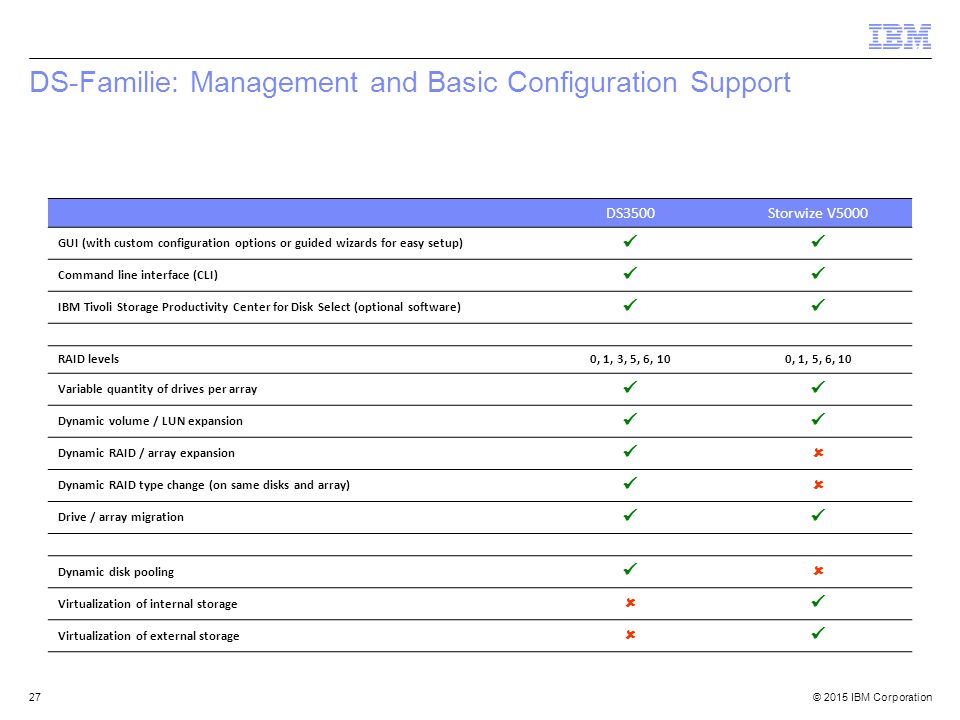The width and height of the screenshot is (960, 720).
Task: Click the slide number 27
Action: [x=35, y=697]
